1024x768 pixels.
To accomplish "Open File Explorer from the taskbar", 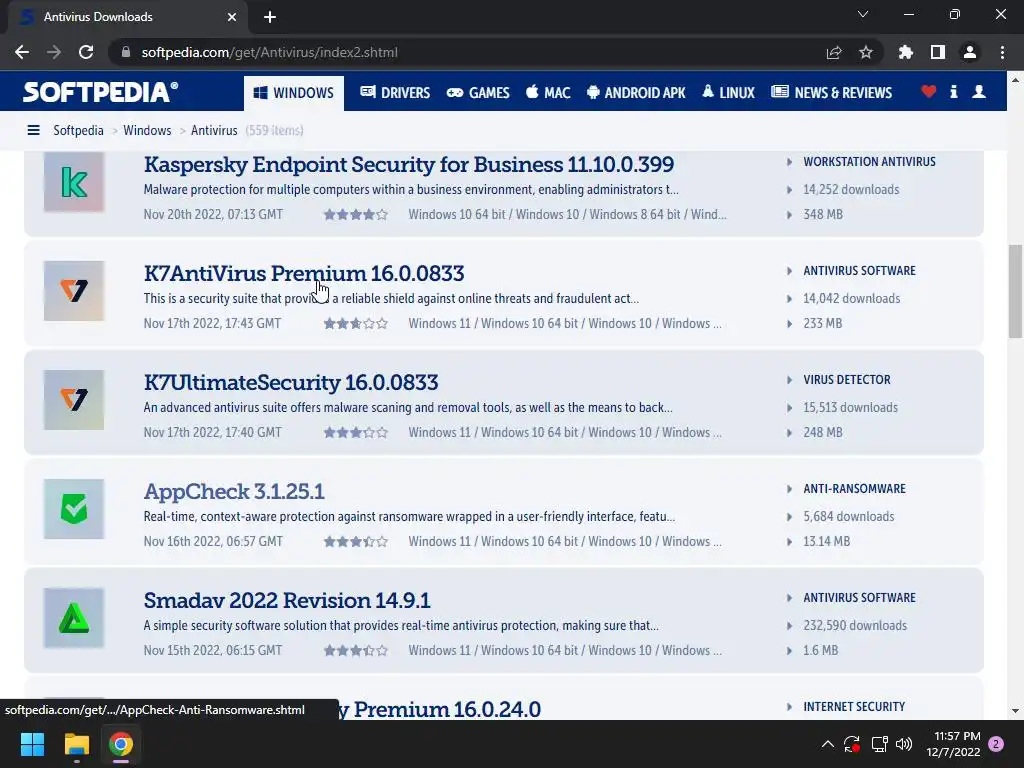I will pyautogui.click(x=76, y=744).
